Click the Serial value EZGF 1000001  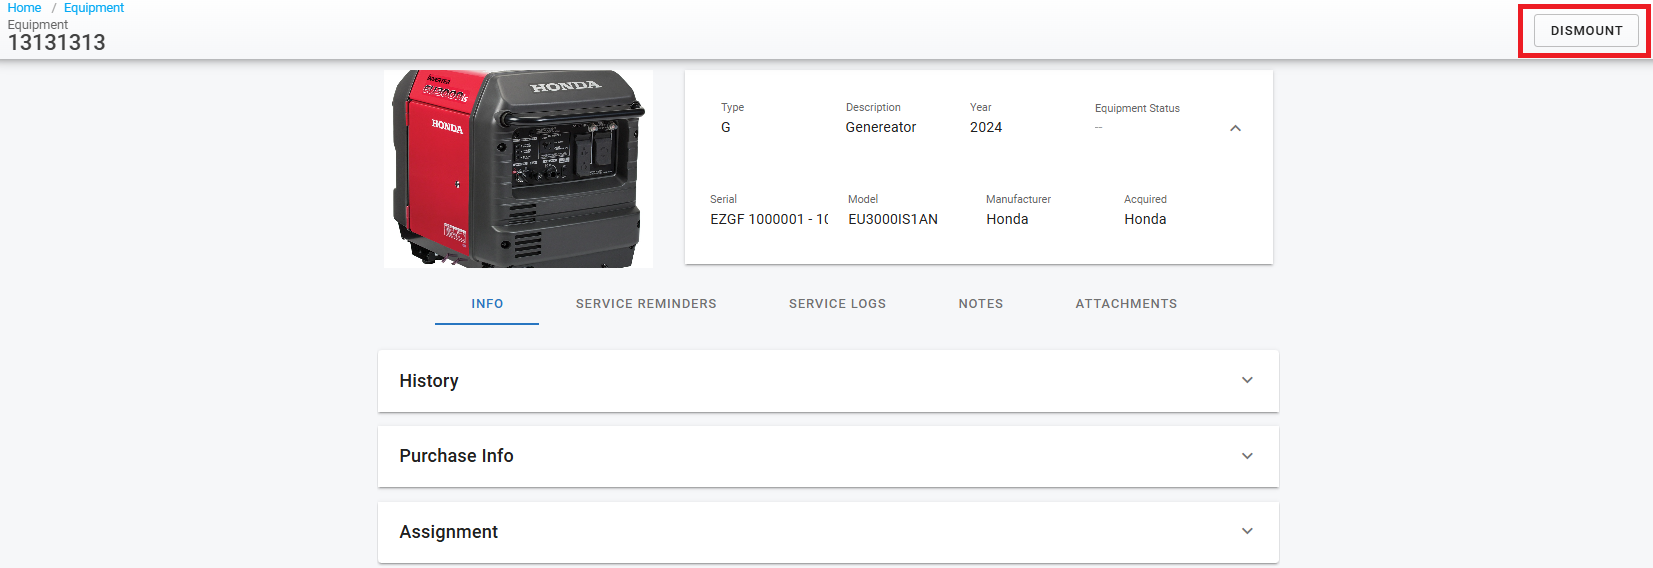point(769,219)
